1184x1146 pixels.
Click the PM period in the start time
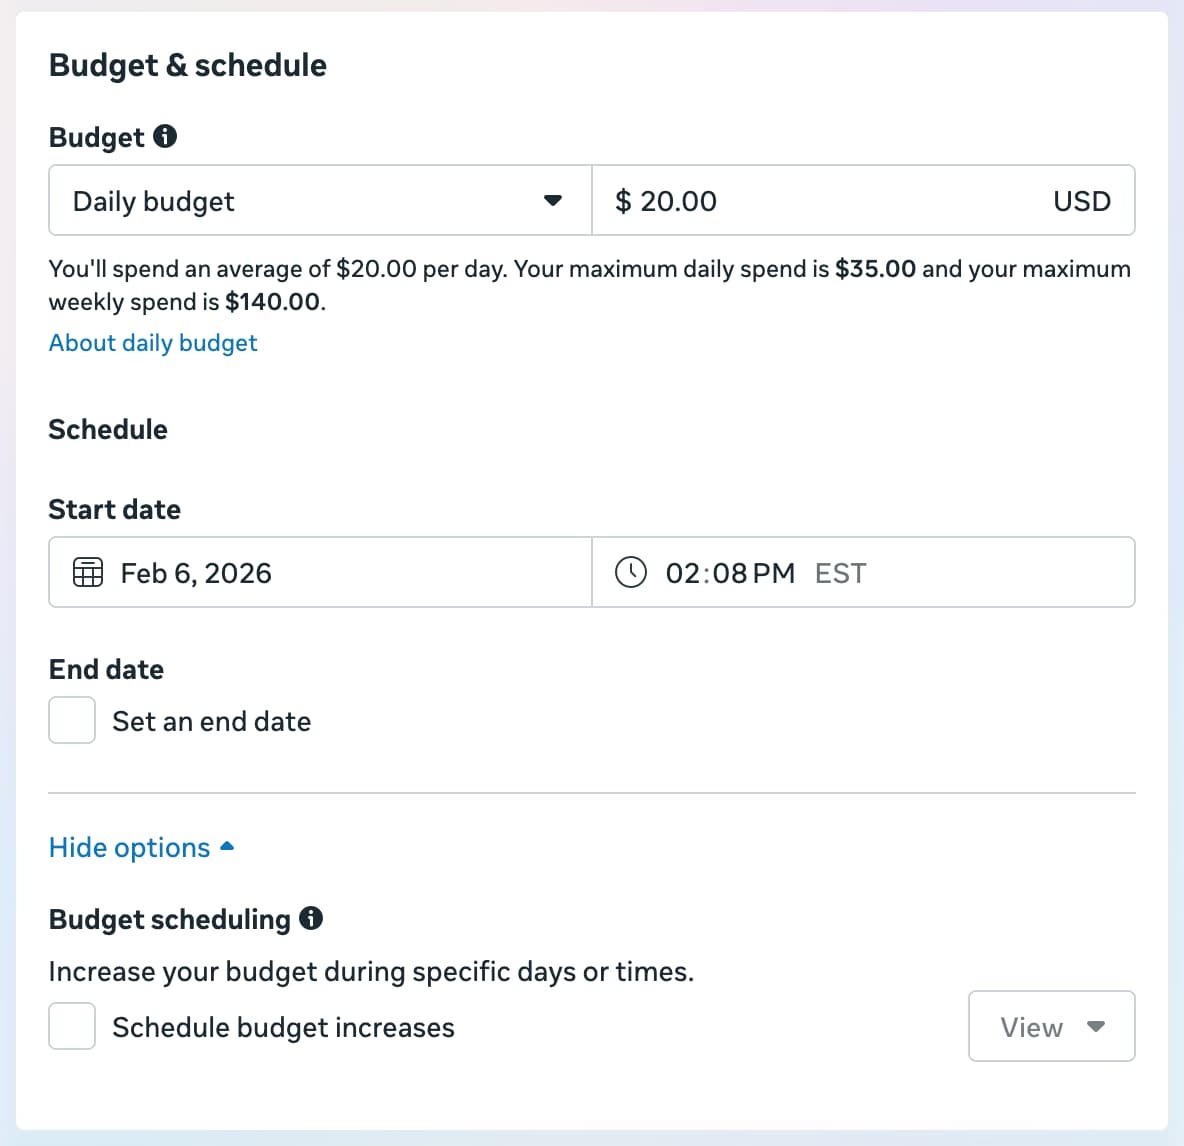774,573
